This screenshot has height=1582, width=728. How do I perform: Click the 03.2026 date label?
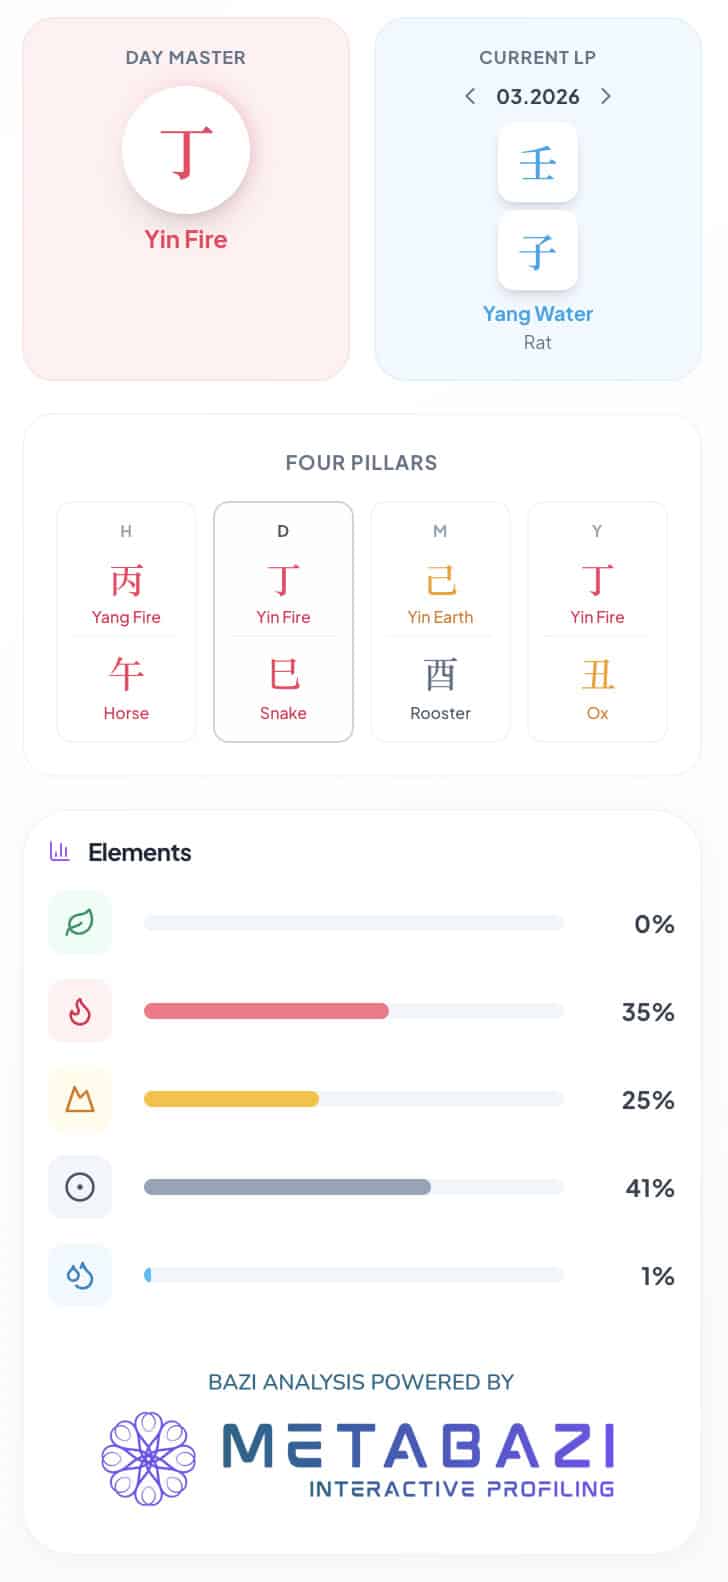[x=538, y=96]
